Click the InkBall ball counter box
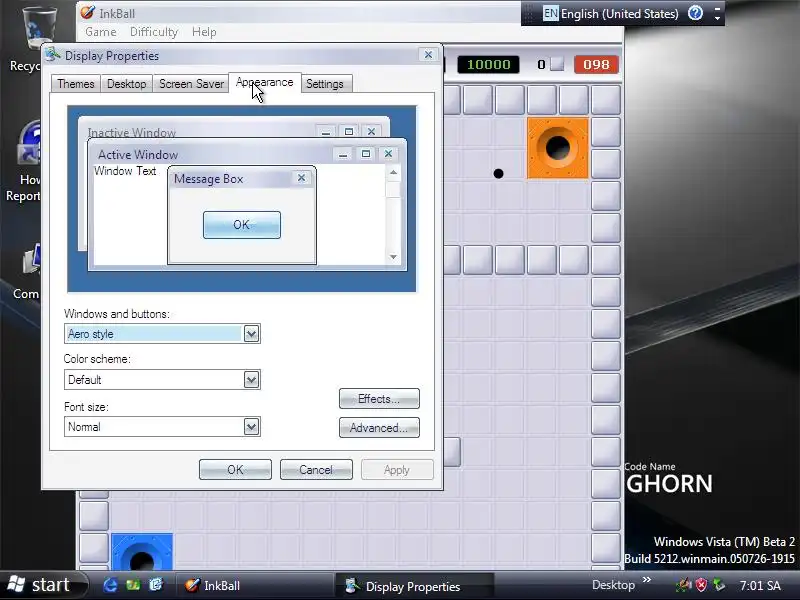The height and width of the screenshot is (600, 800). tap(557, 64)
